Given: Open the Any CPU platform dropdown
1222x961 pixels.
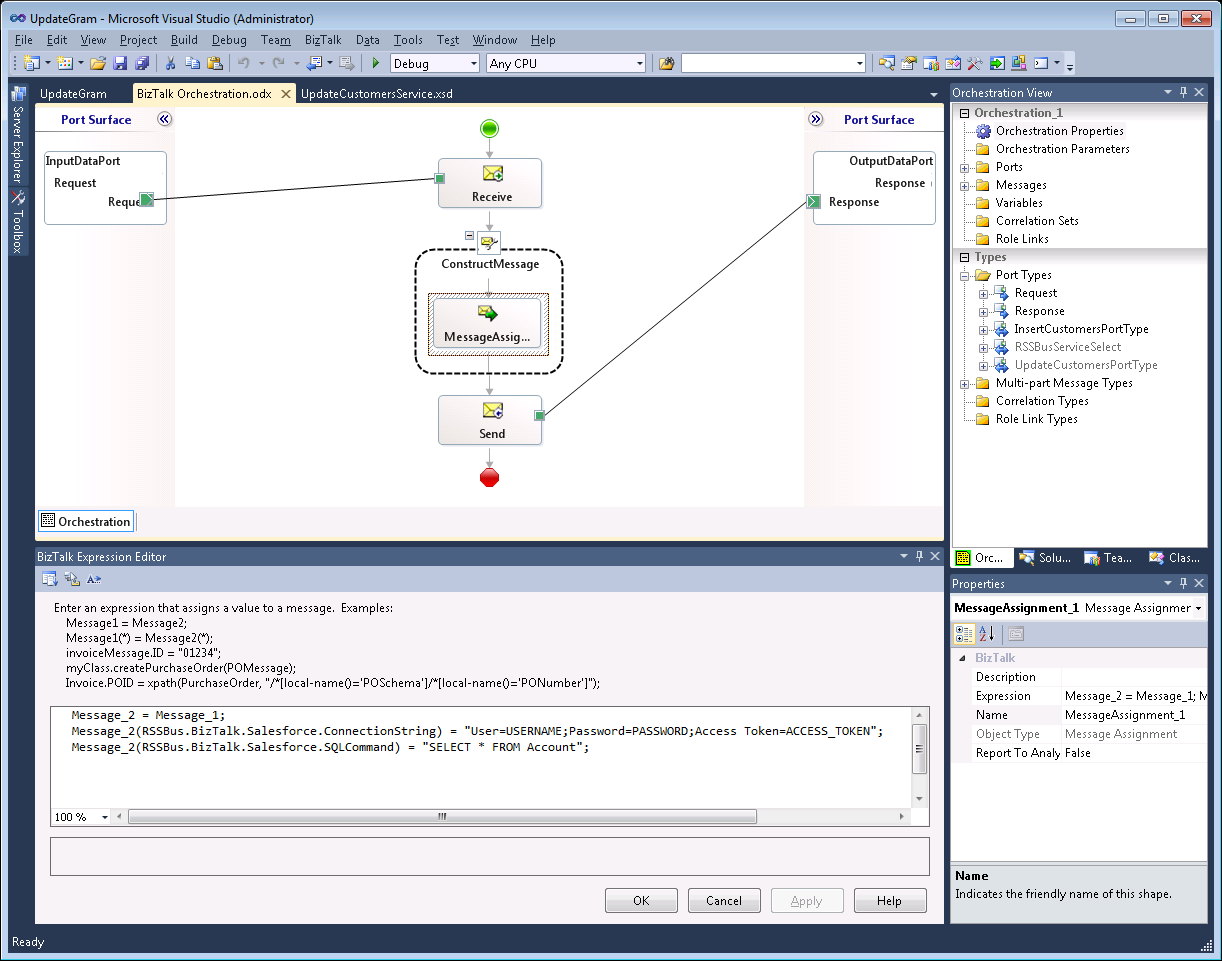Looking at the screenshot, I should (639, 63).
